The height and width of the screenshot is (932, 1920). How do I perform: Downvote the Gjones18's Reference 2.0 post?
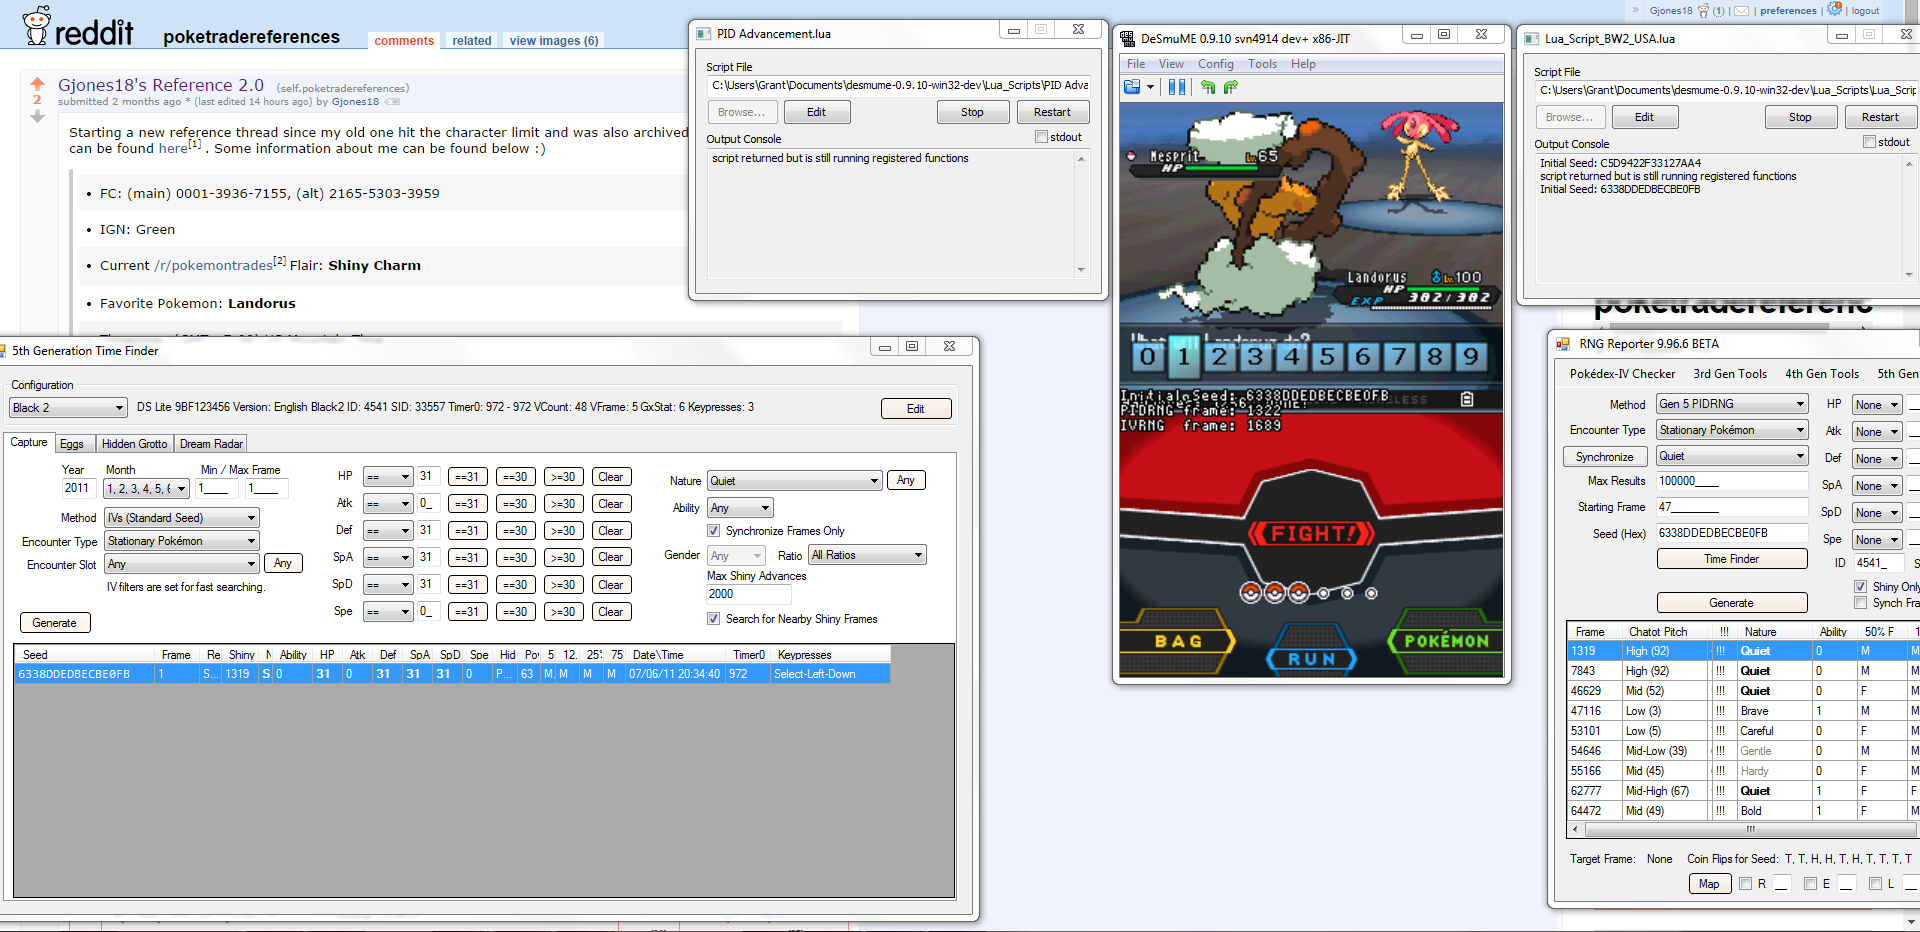click(x=37, y=116)
